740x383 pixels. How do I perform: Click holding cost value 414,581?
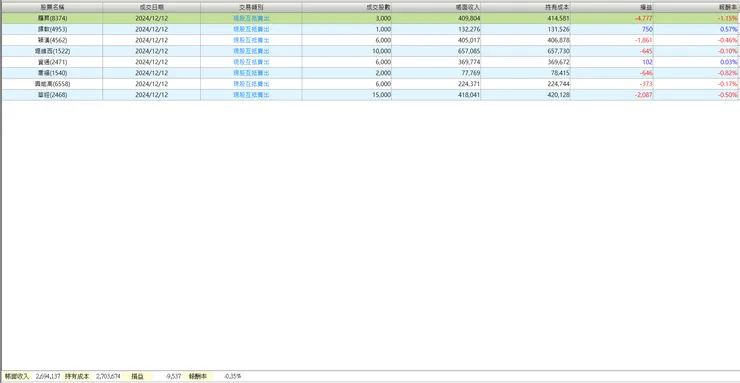point(559,18)
